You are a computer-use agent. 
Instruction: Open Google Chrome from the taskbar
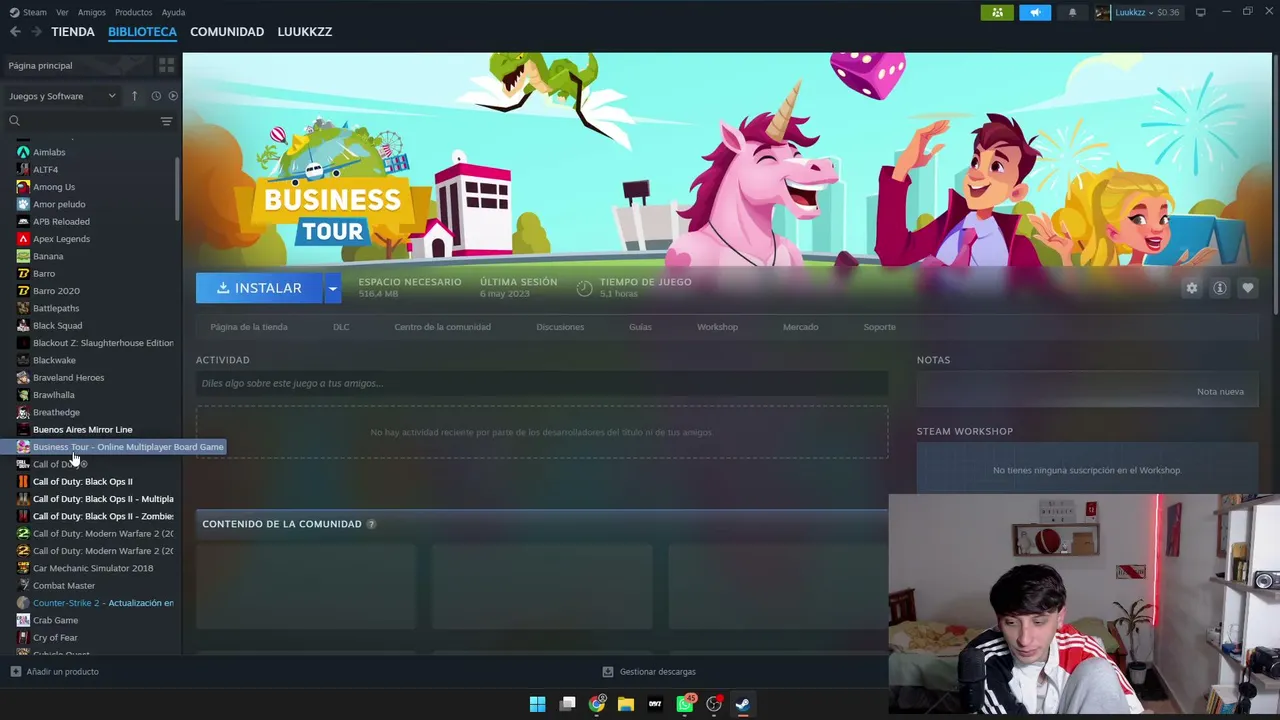[x=597, y=704]
